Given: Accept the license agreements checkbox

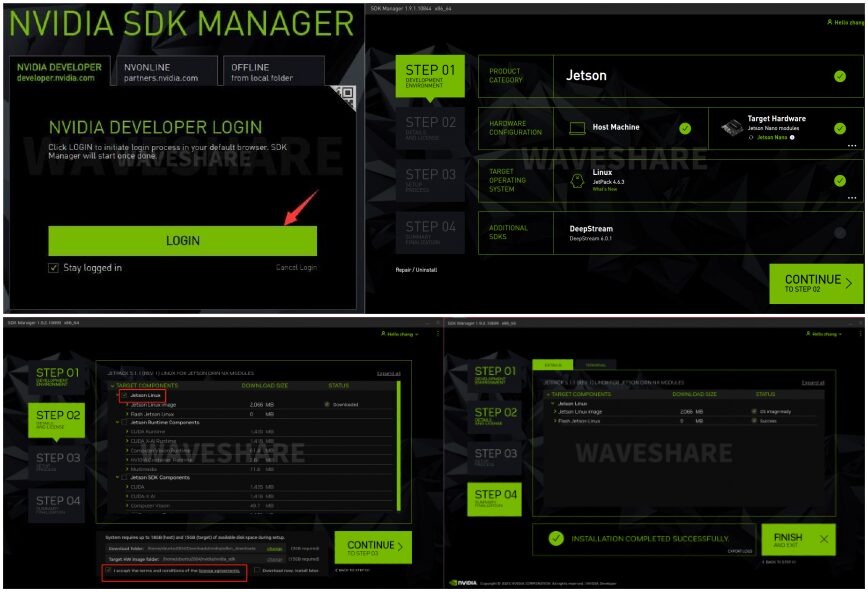Looking at the screenshot, I should pyautogui.click(x=108, y=570).
